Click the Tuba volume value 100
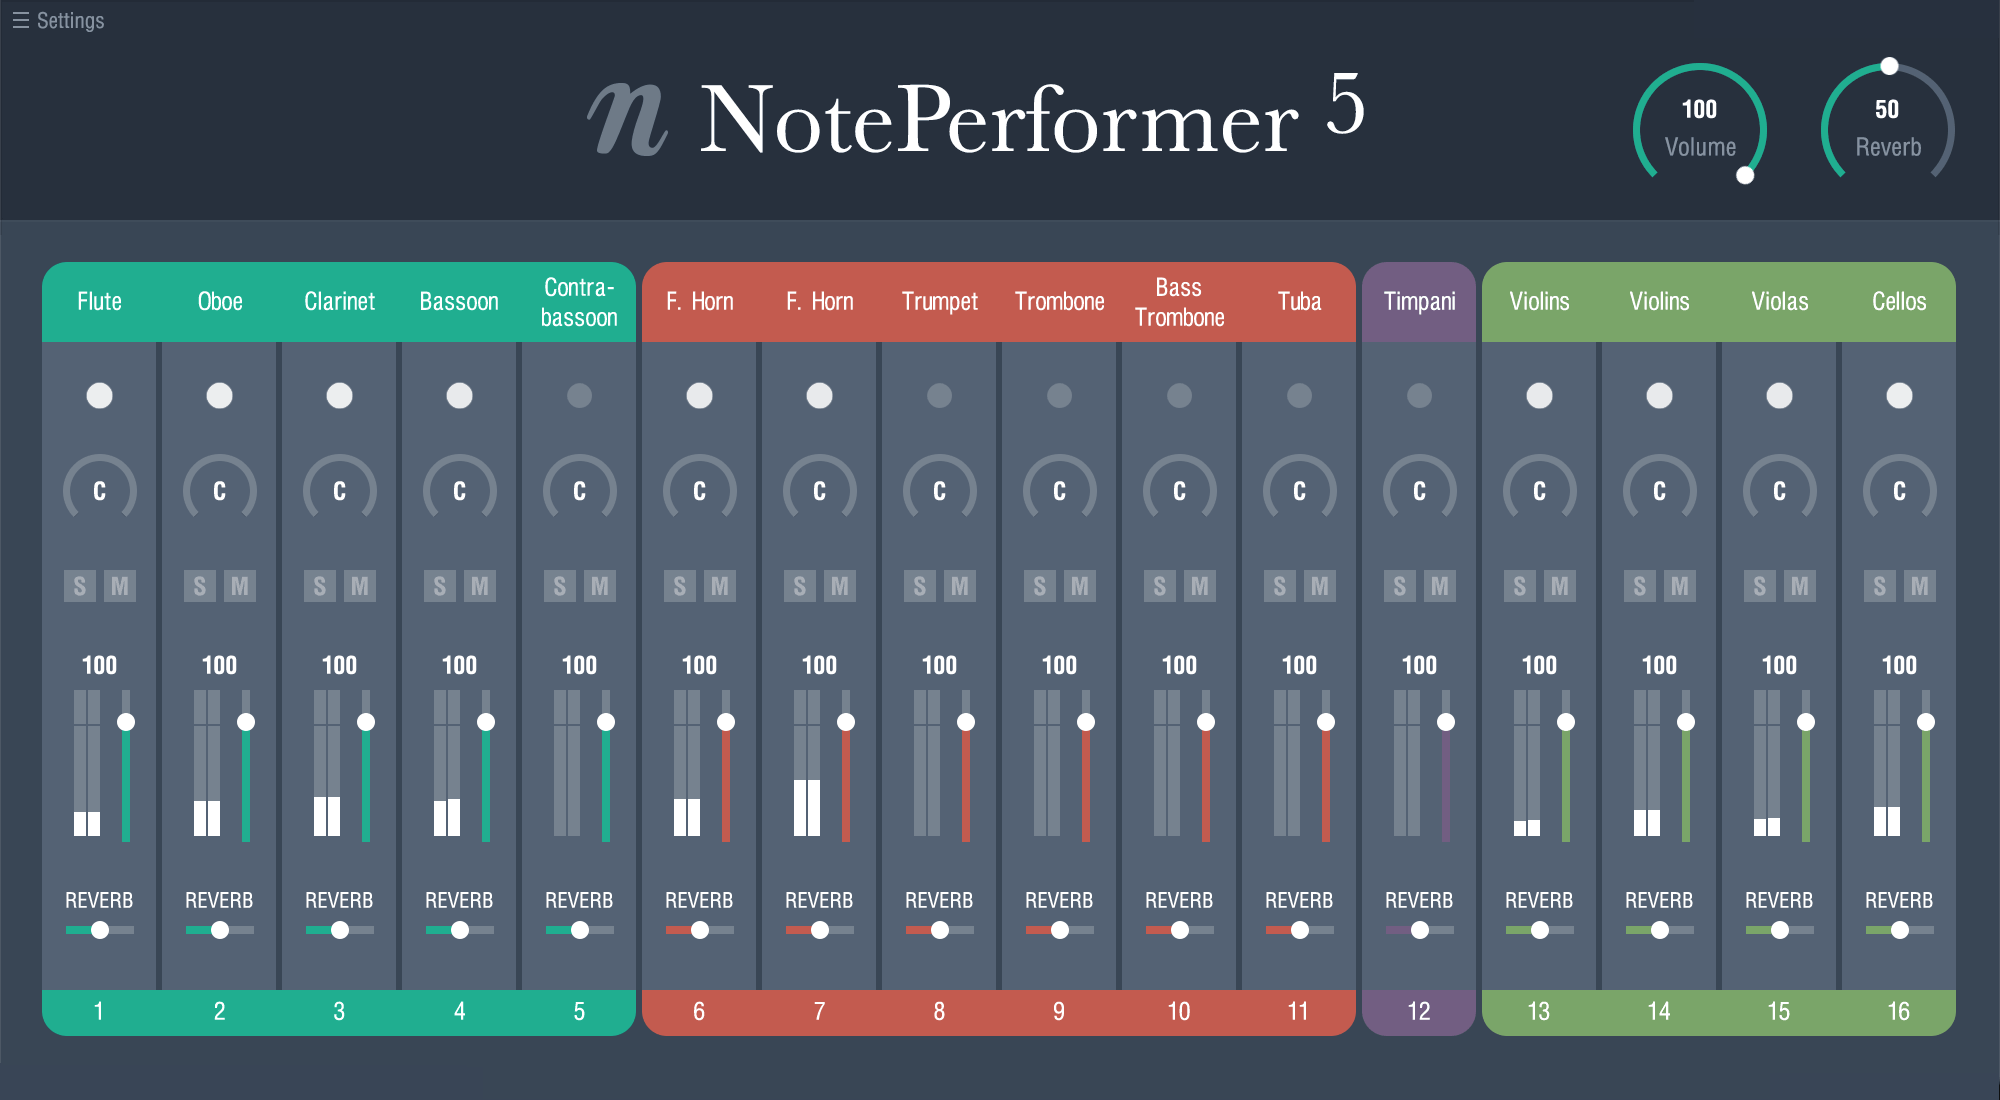The height and width of the screenshot is (1100, 2000). tap(1299, 665)
